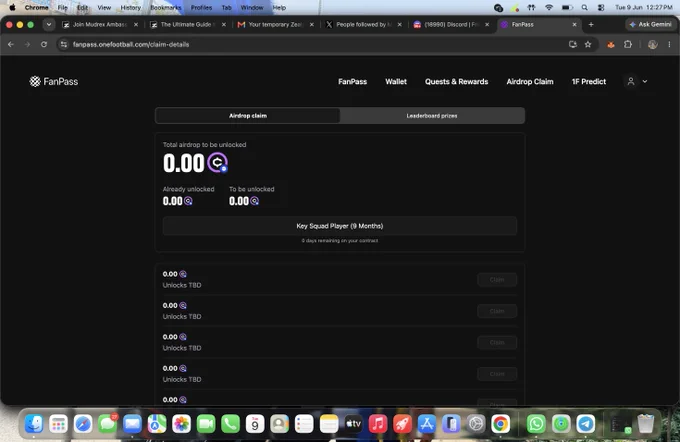This screenshot has width=680, height=442.
Task: Click the Claim button in the fourth unlock row
Action: tap(497, 374)
